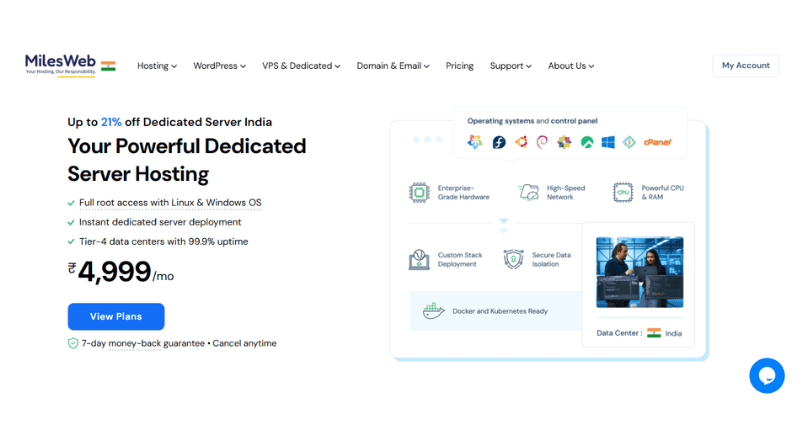Screen dimensions: 800x445
Task: Click the CentOS icon
Action: pos(564,142)
